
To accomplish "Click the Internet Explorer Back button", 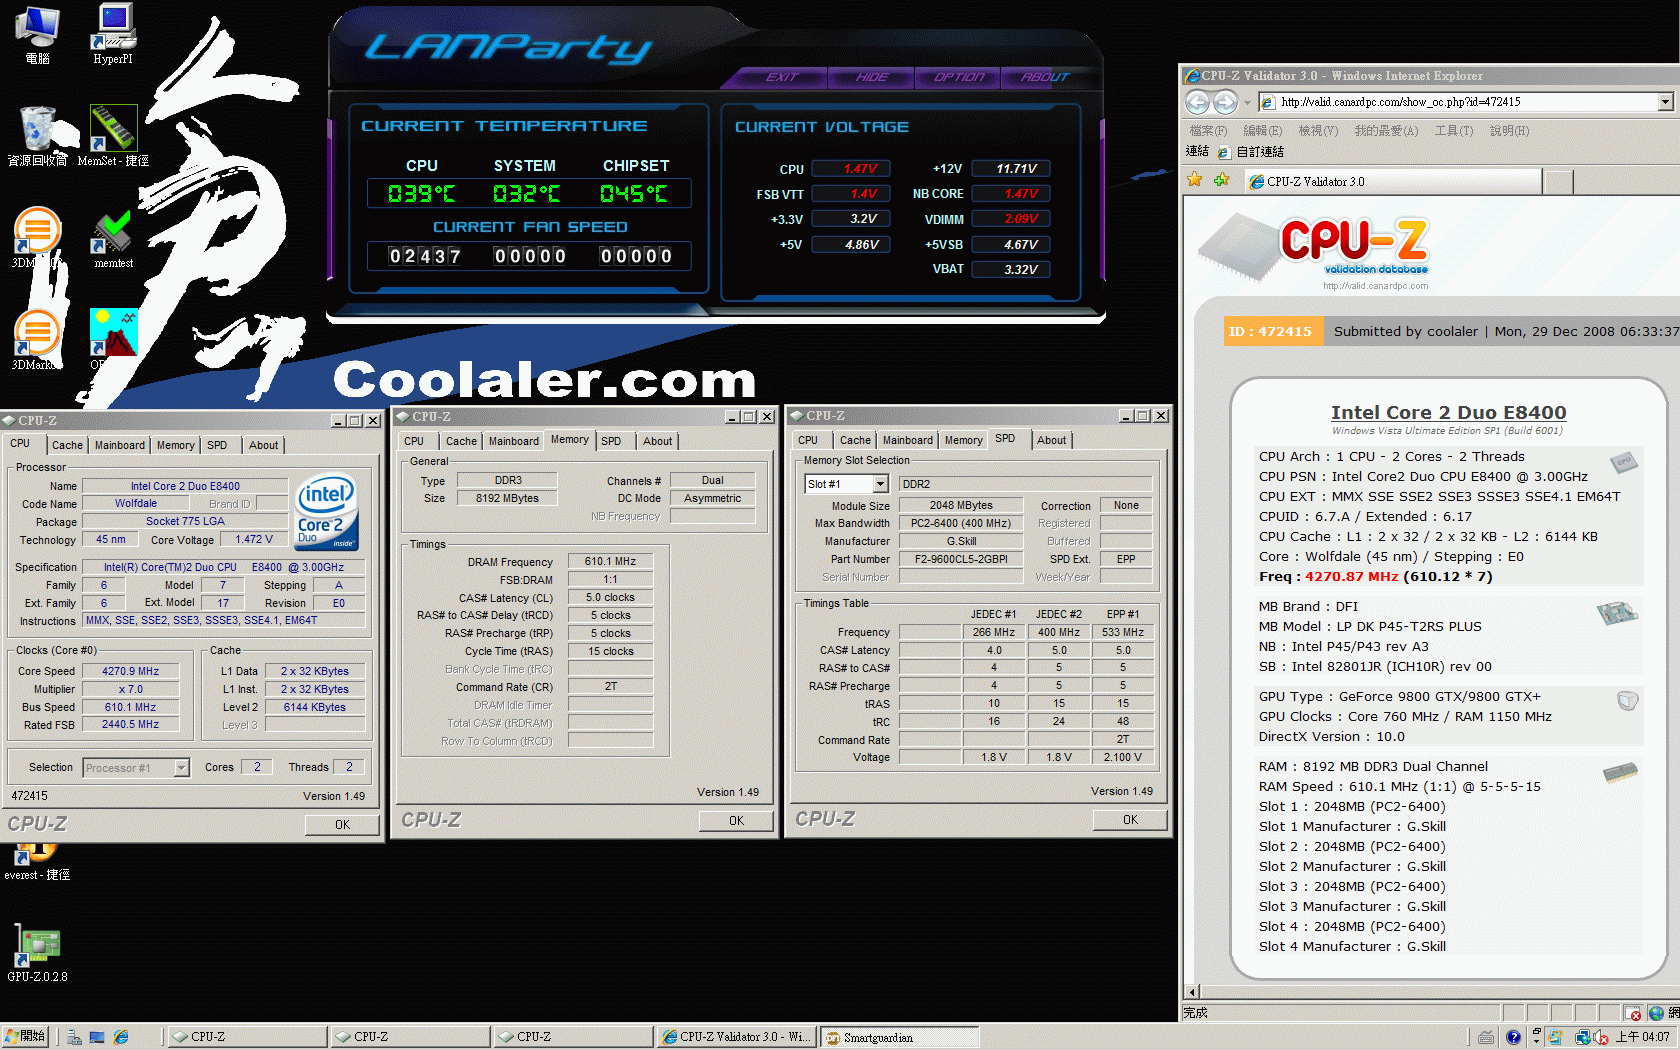I will 1197,102.
